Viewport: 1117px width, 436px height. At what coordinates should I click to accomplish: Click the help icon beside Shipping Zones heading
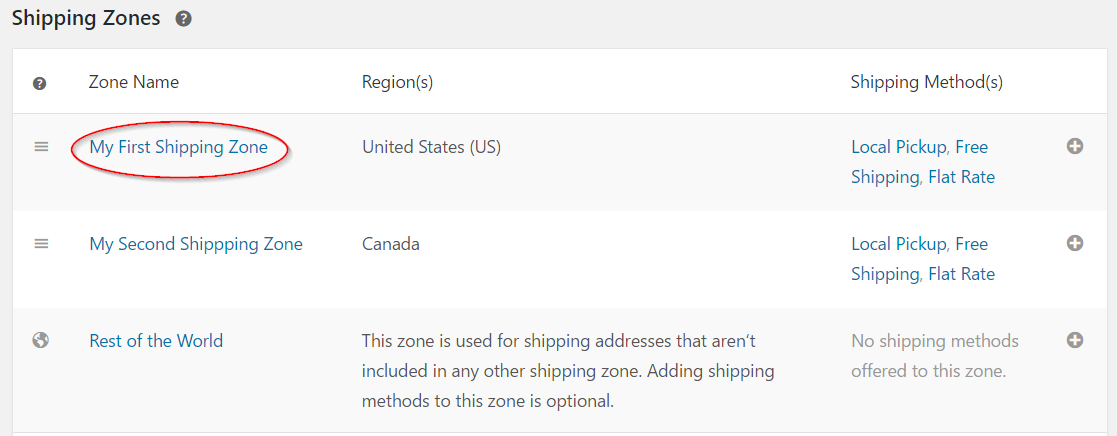pyautogui.click(x=184, y=19)
